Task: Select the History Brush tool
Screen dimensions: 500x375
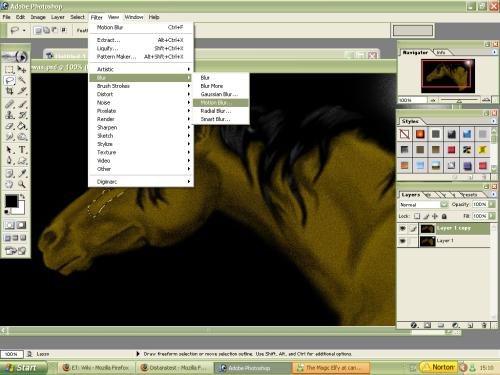Action: pyautogui.click(x=22, y=115)
